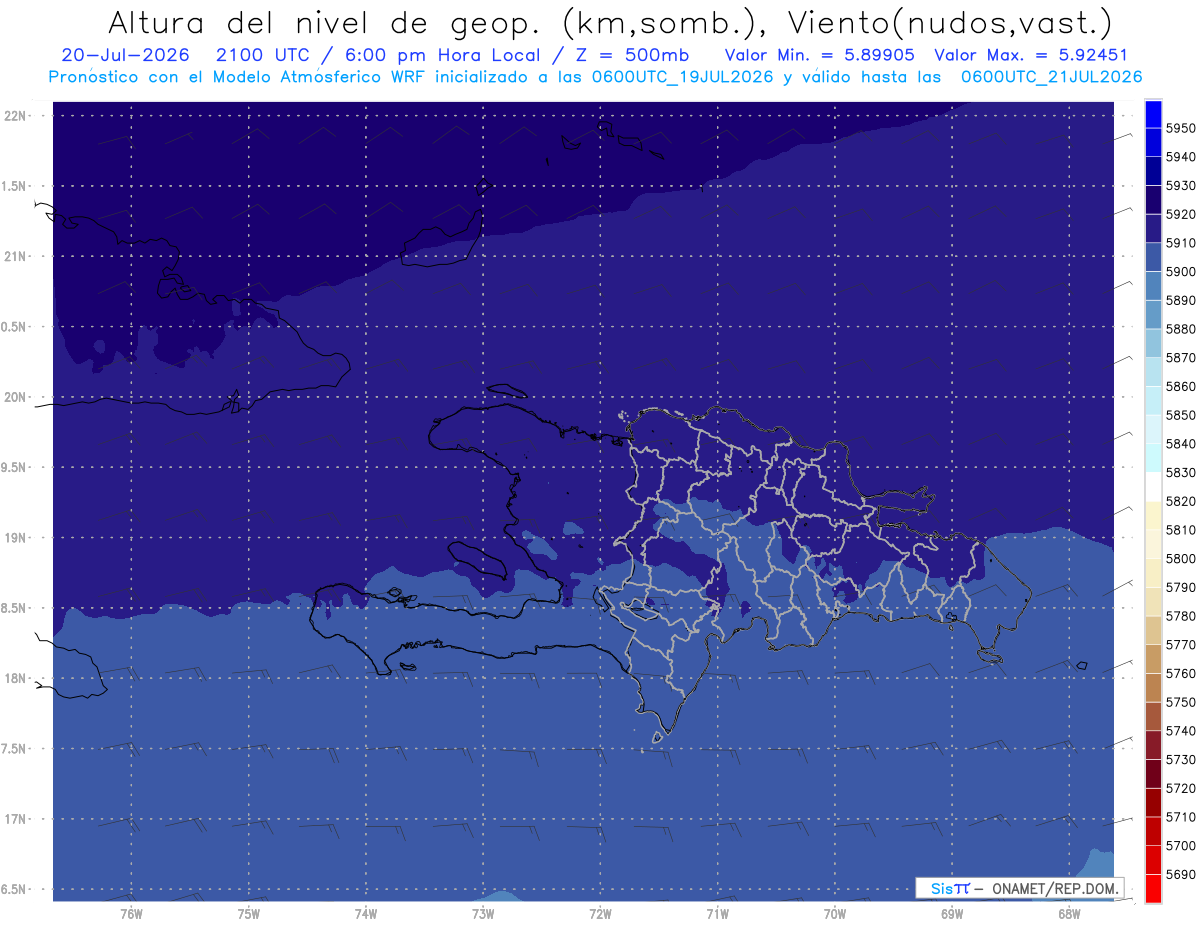Click the '5700' color bar value
This screenshot has width=1200, height=927.
coord(1180,846)
